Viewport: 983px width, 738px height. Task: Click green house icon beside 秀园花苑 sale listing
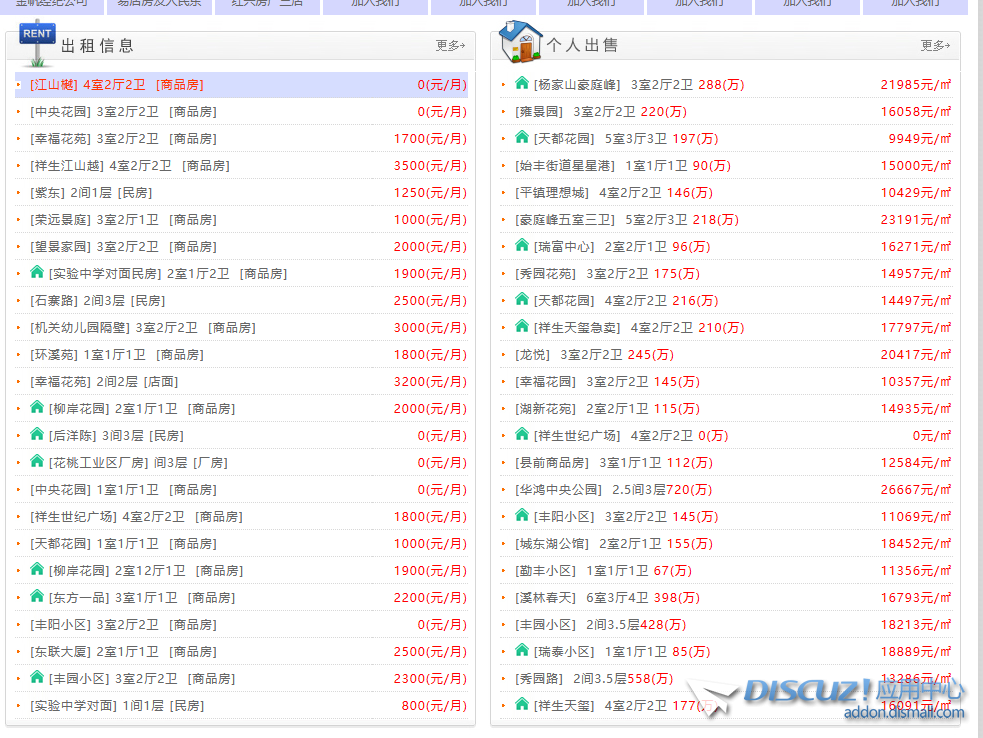[522, 273]
